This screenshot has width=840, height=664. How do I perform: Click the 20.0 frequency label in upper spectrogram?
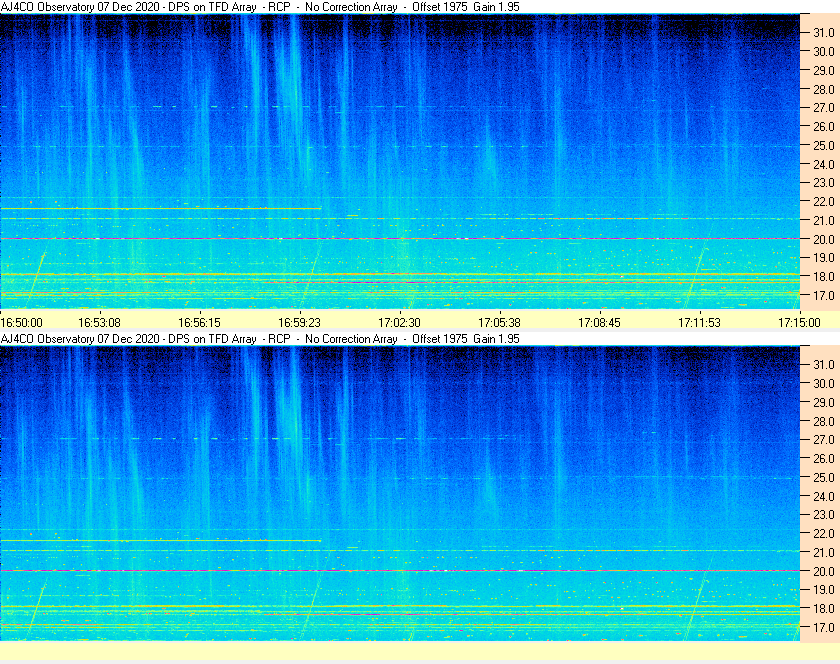[x=824, y=240]
